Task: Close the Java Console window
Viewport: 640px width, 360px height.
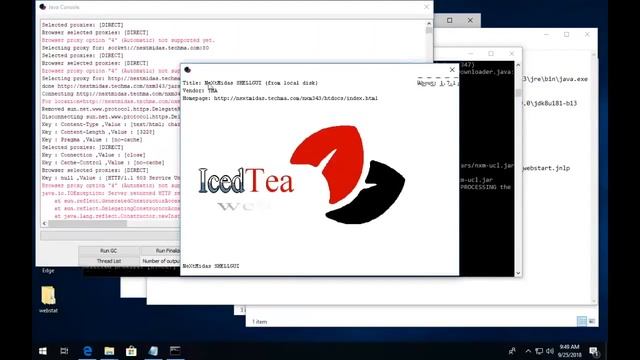Action: (427, 7)
